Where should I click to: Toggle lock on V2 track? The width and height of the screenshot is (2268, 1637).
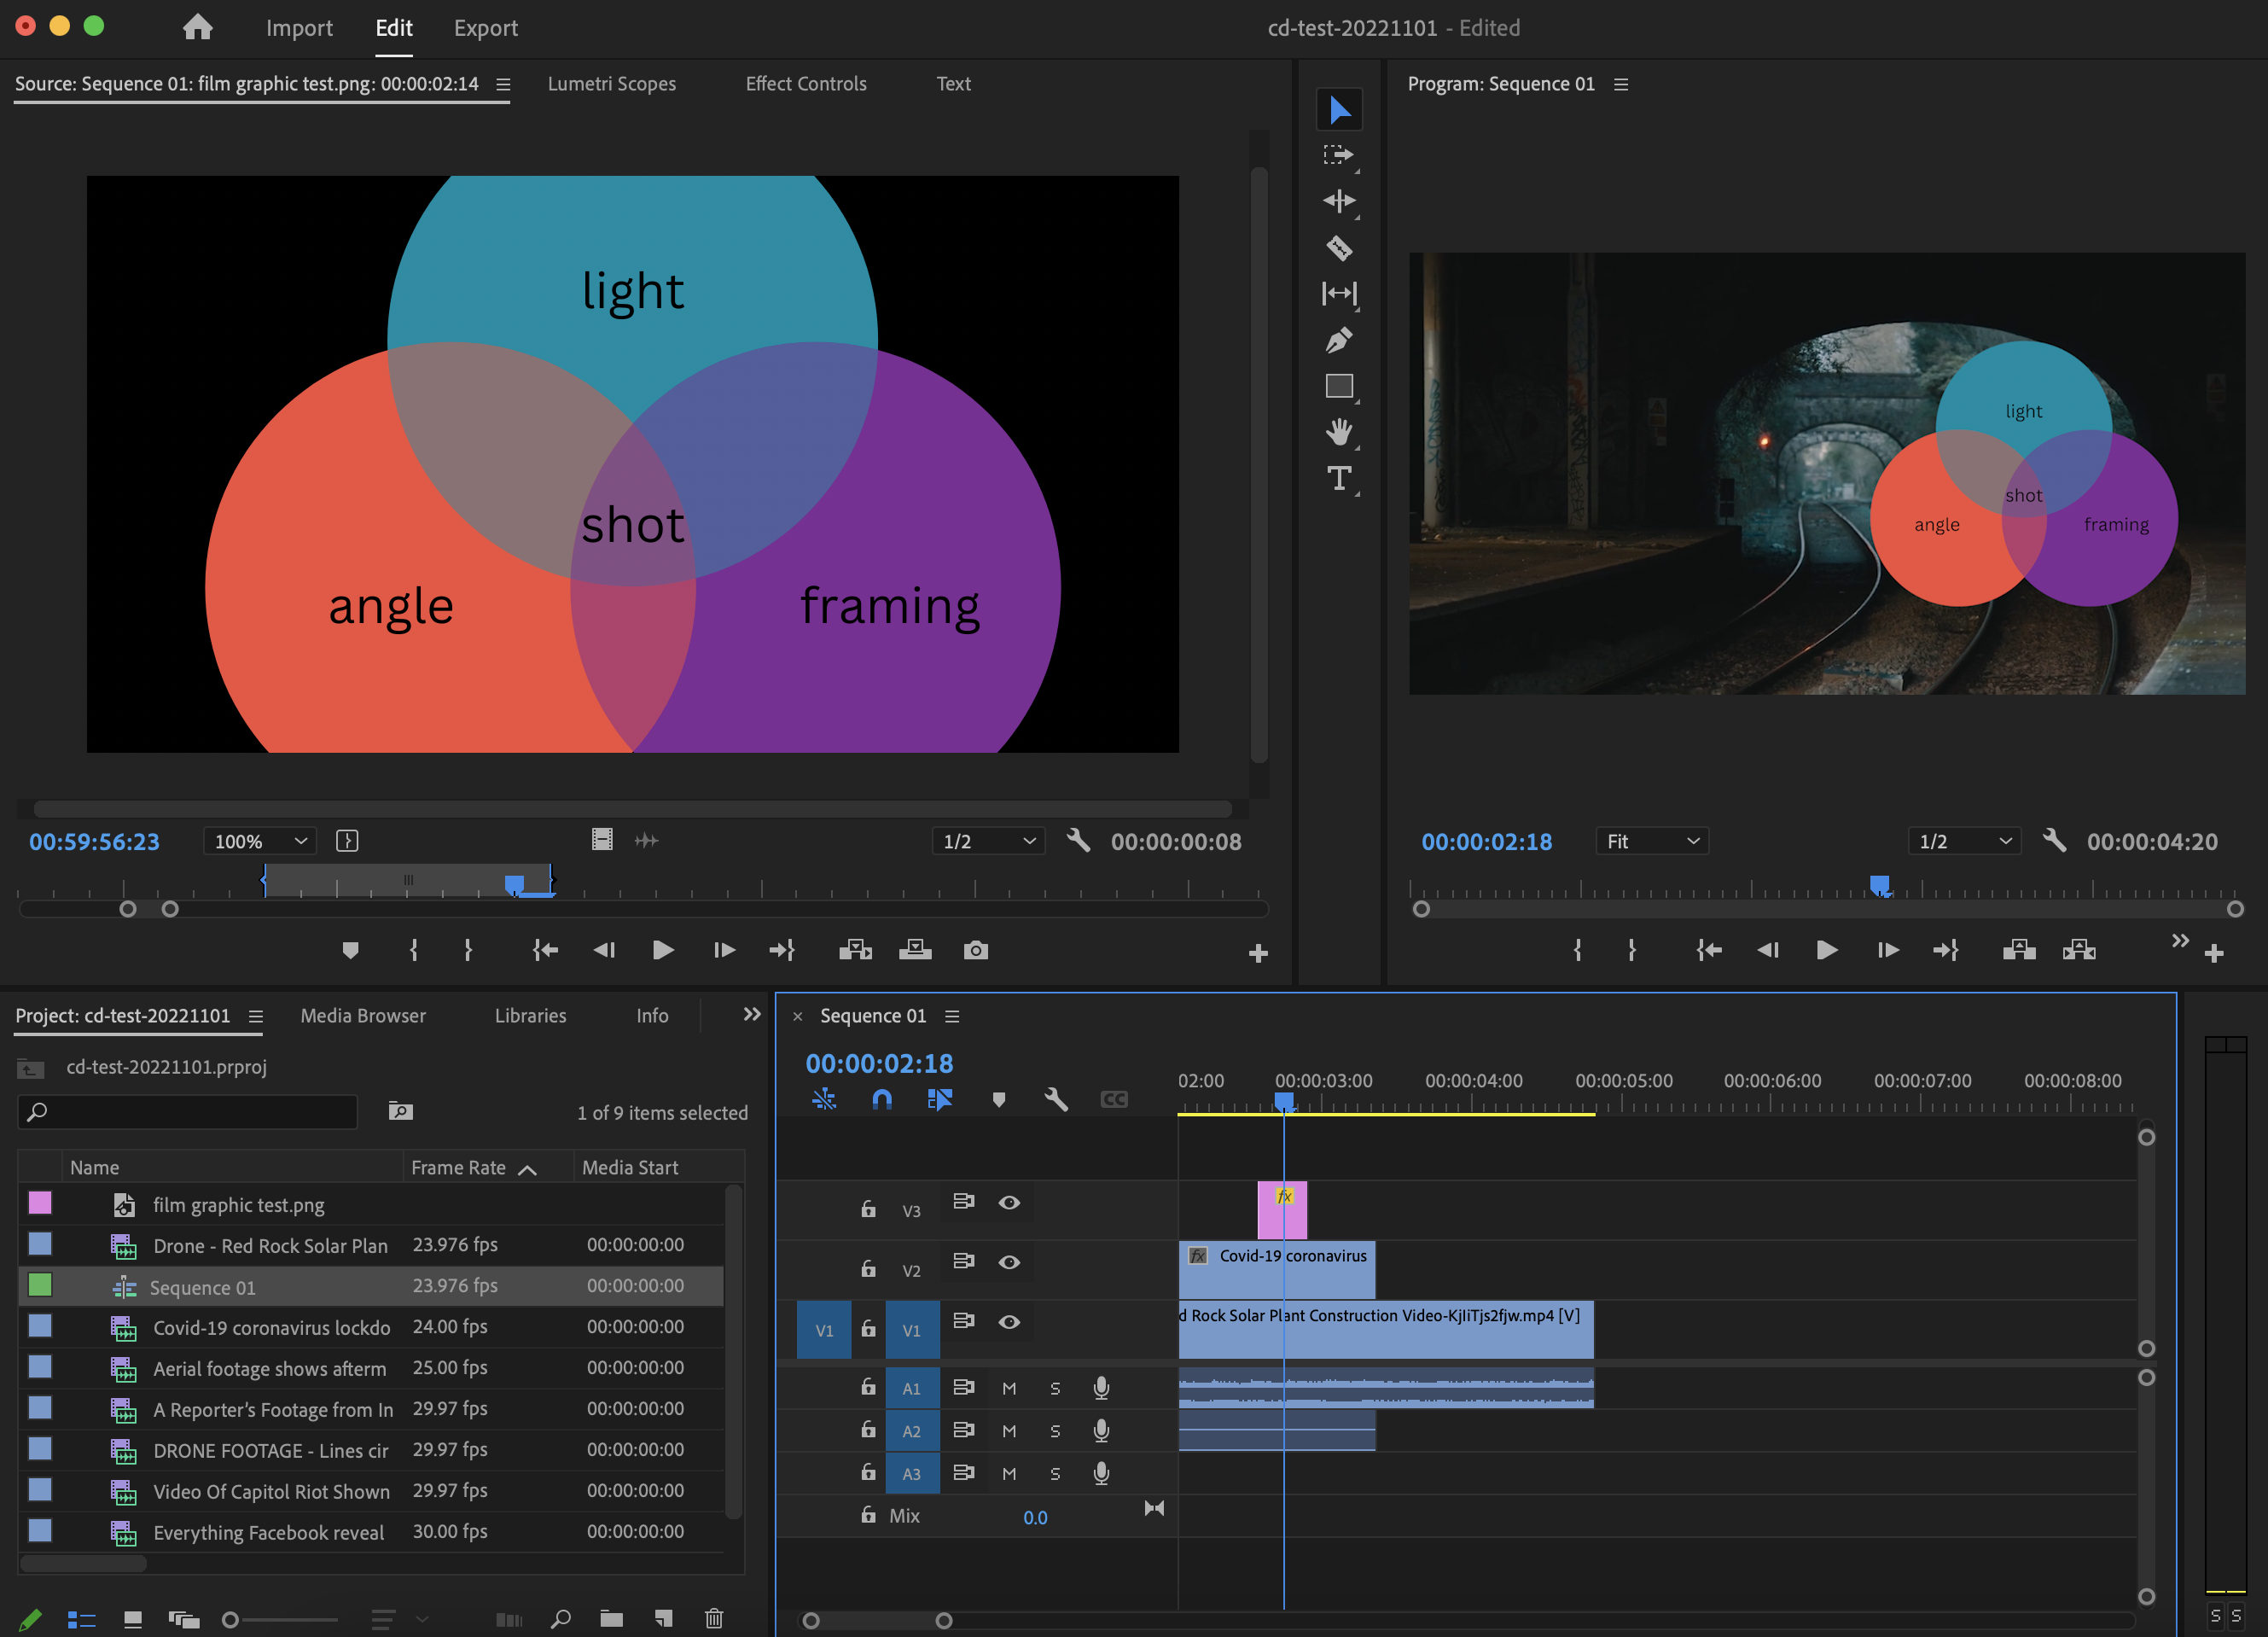868,1269
